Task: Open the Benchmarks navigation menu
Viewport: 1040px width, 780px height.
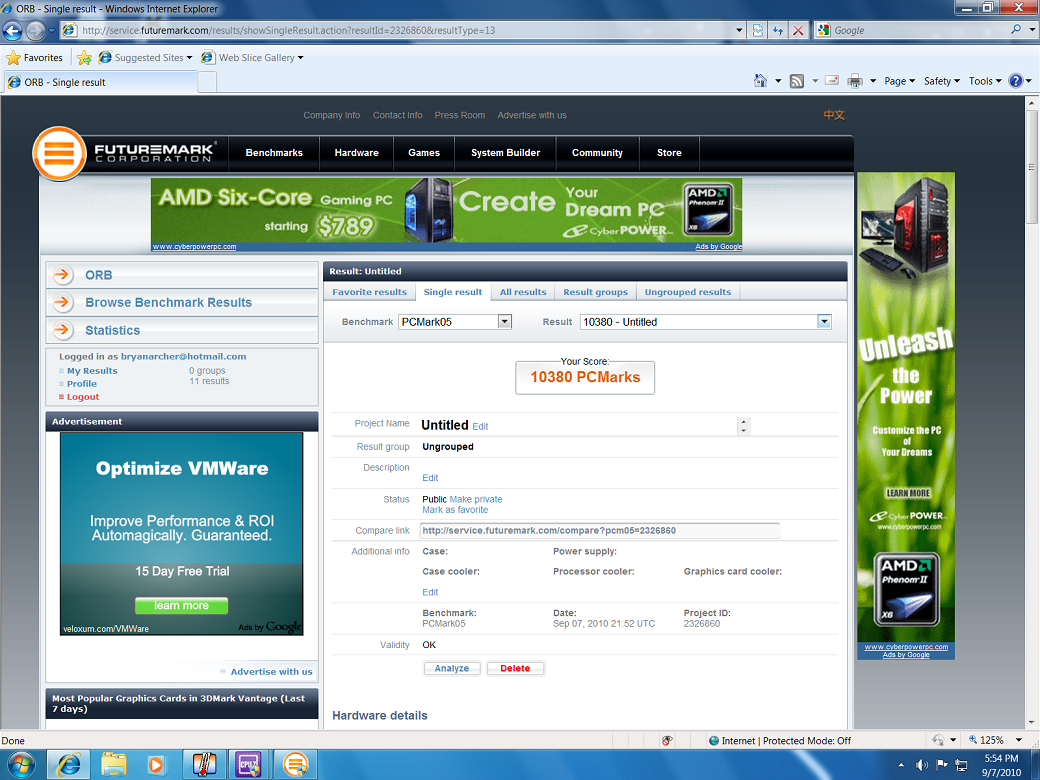Action: coord(274,153)
